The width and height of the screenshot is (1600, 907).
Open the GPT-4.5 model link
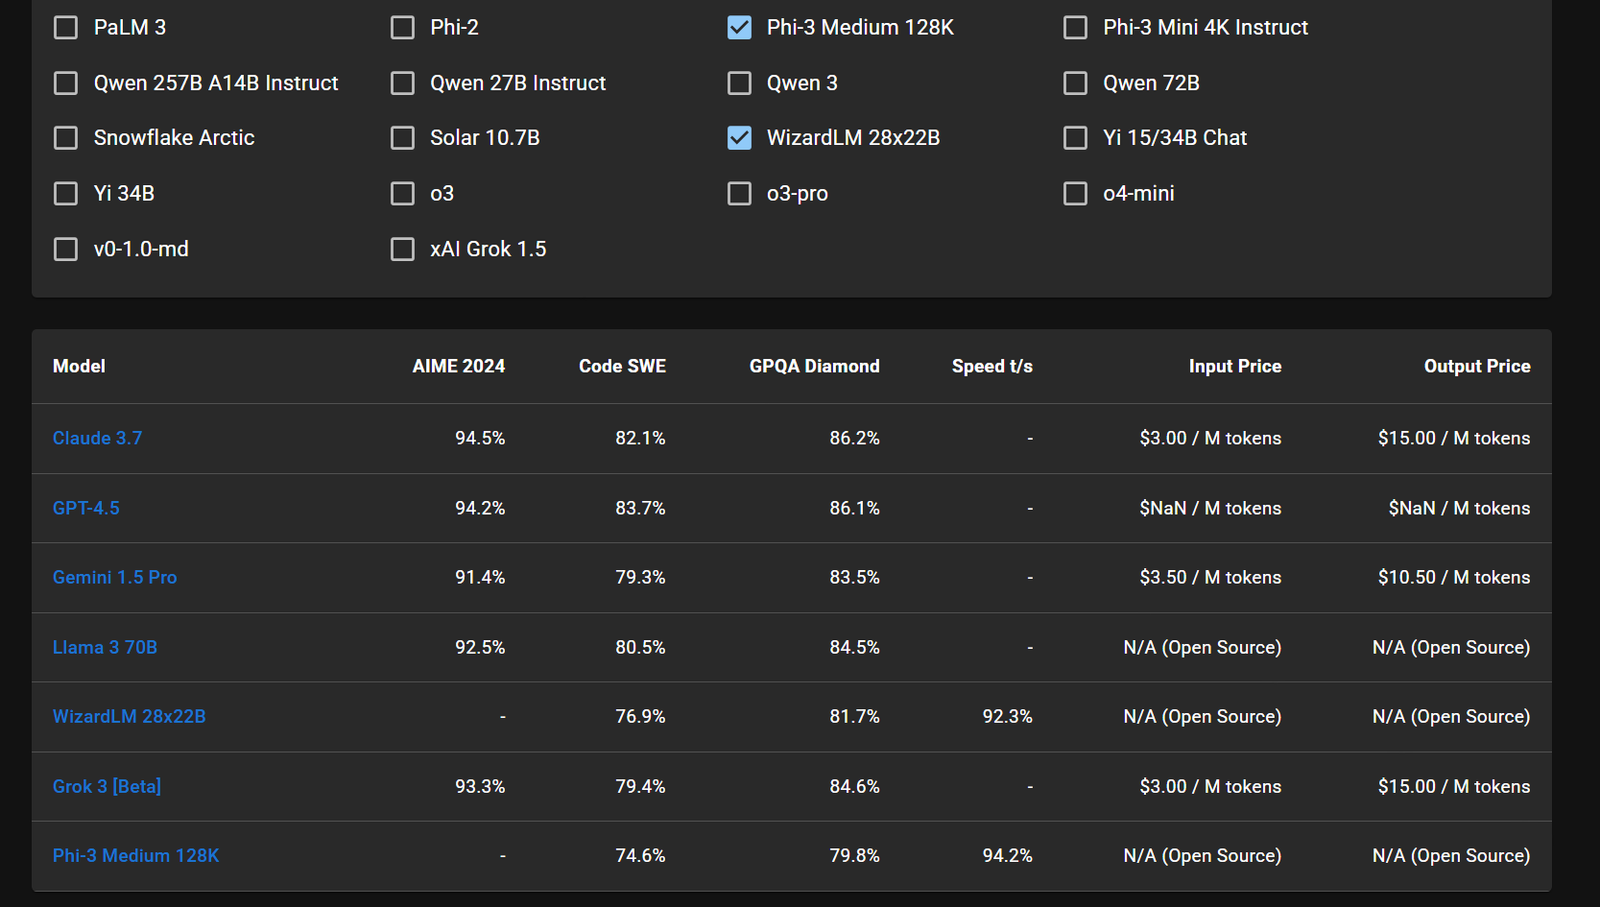coord(86,508)
